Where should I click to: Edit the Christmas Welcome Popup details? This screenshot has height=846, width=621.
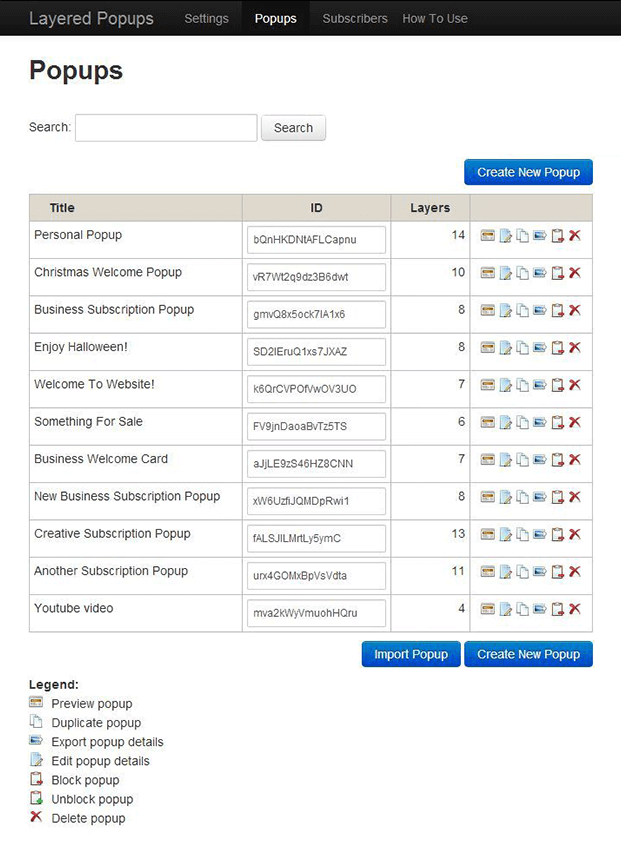[x=506, y=273]
